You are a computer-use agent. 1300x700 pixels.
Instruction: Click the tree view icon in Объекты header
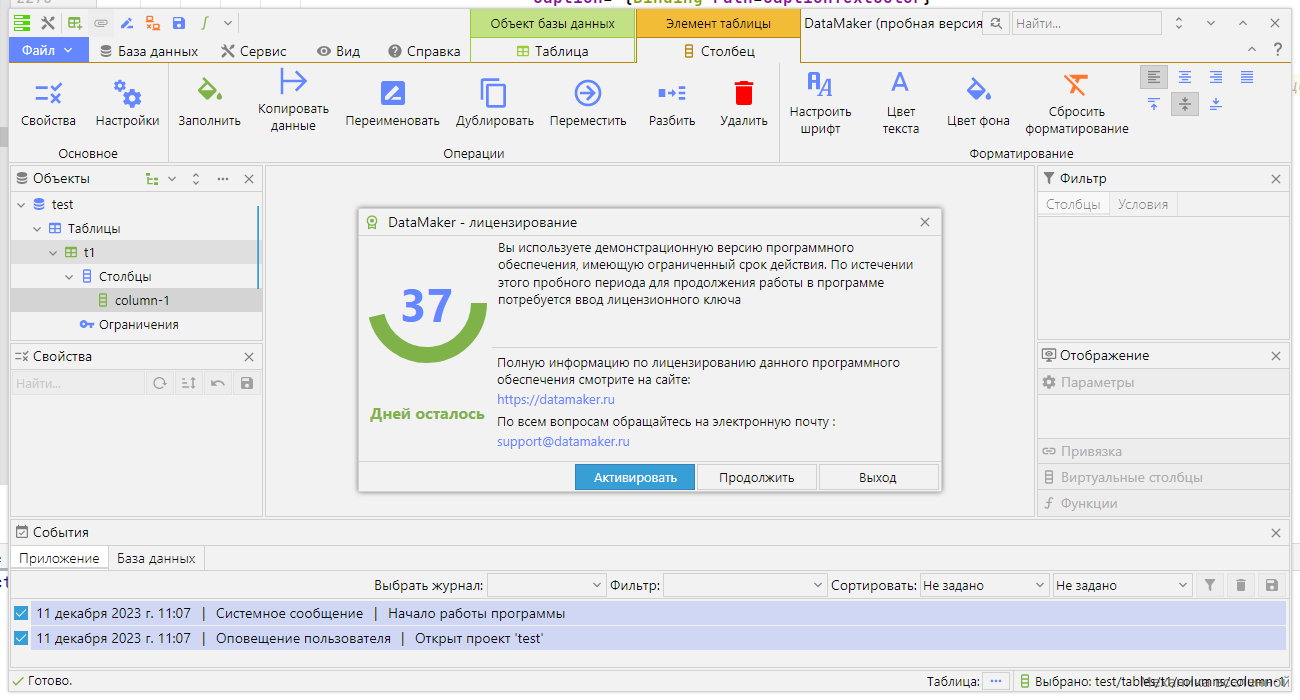[x=152, y=179]
